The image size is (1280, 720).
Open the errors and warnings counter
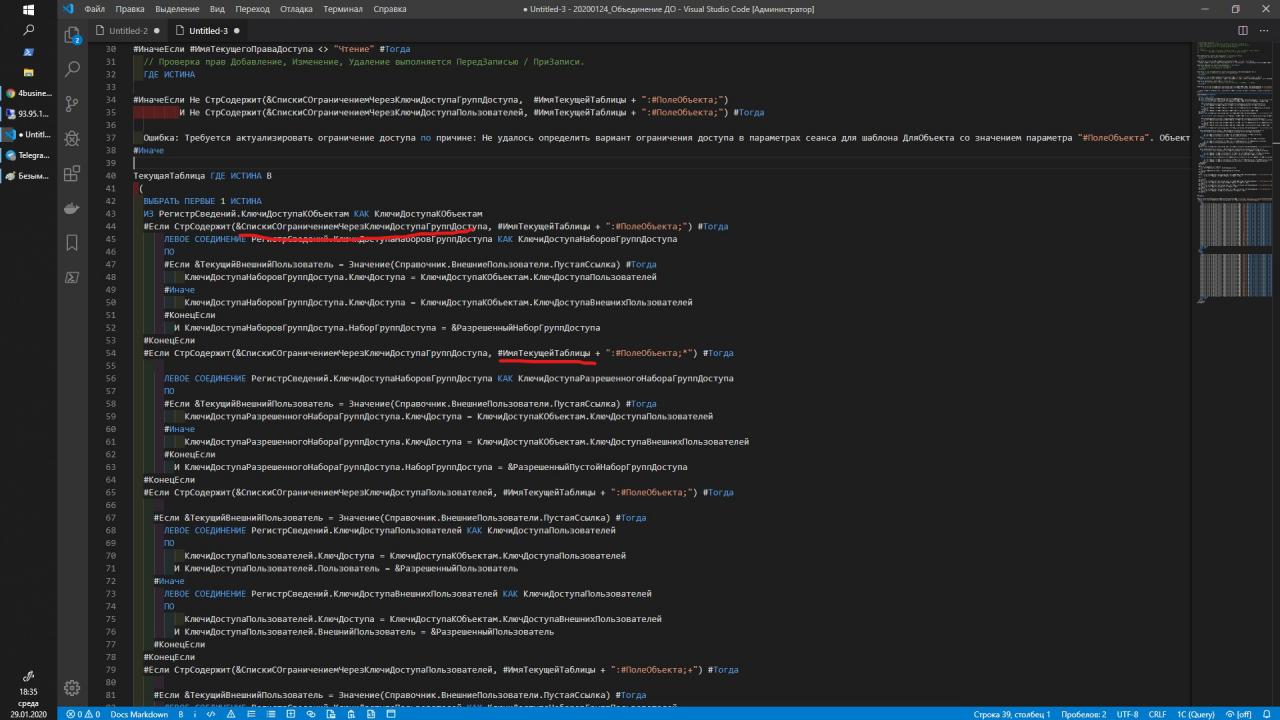(83, 714)
